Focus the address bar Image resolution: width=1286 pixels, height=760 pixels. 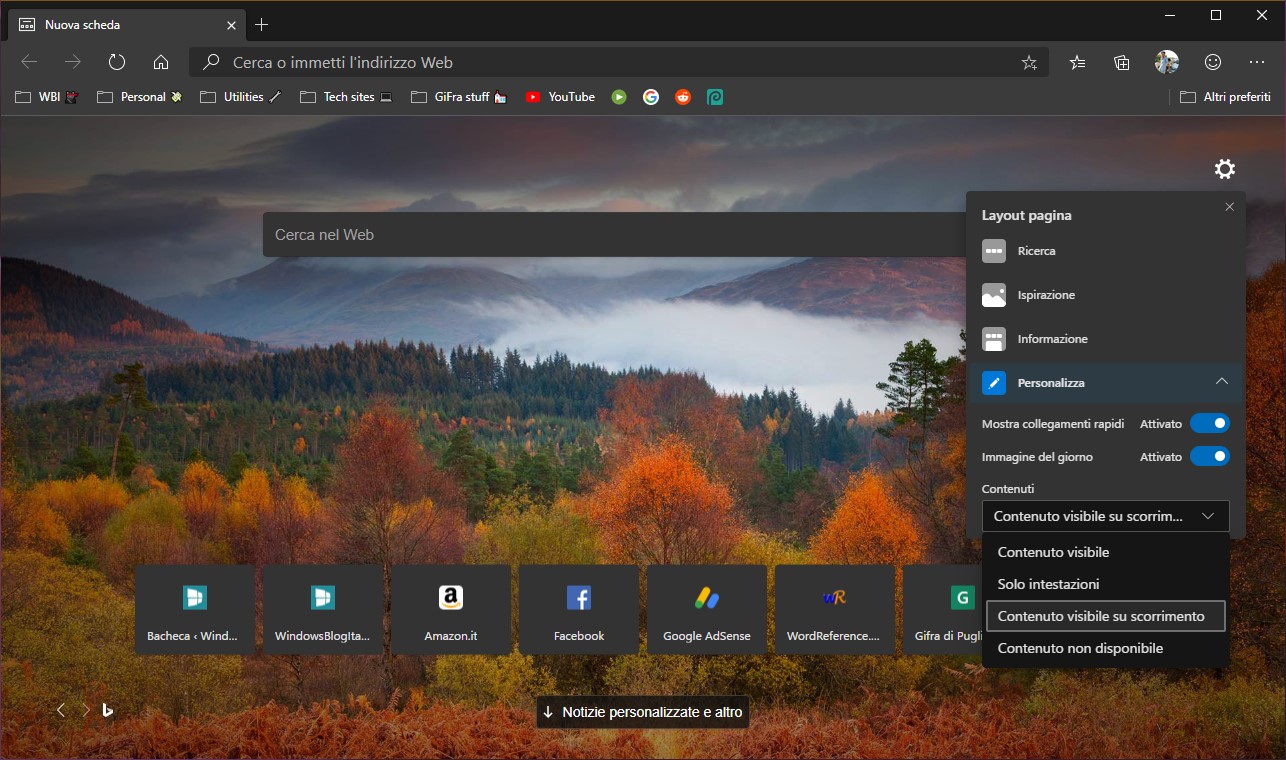tap(620, 62)
